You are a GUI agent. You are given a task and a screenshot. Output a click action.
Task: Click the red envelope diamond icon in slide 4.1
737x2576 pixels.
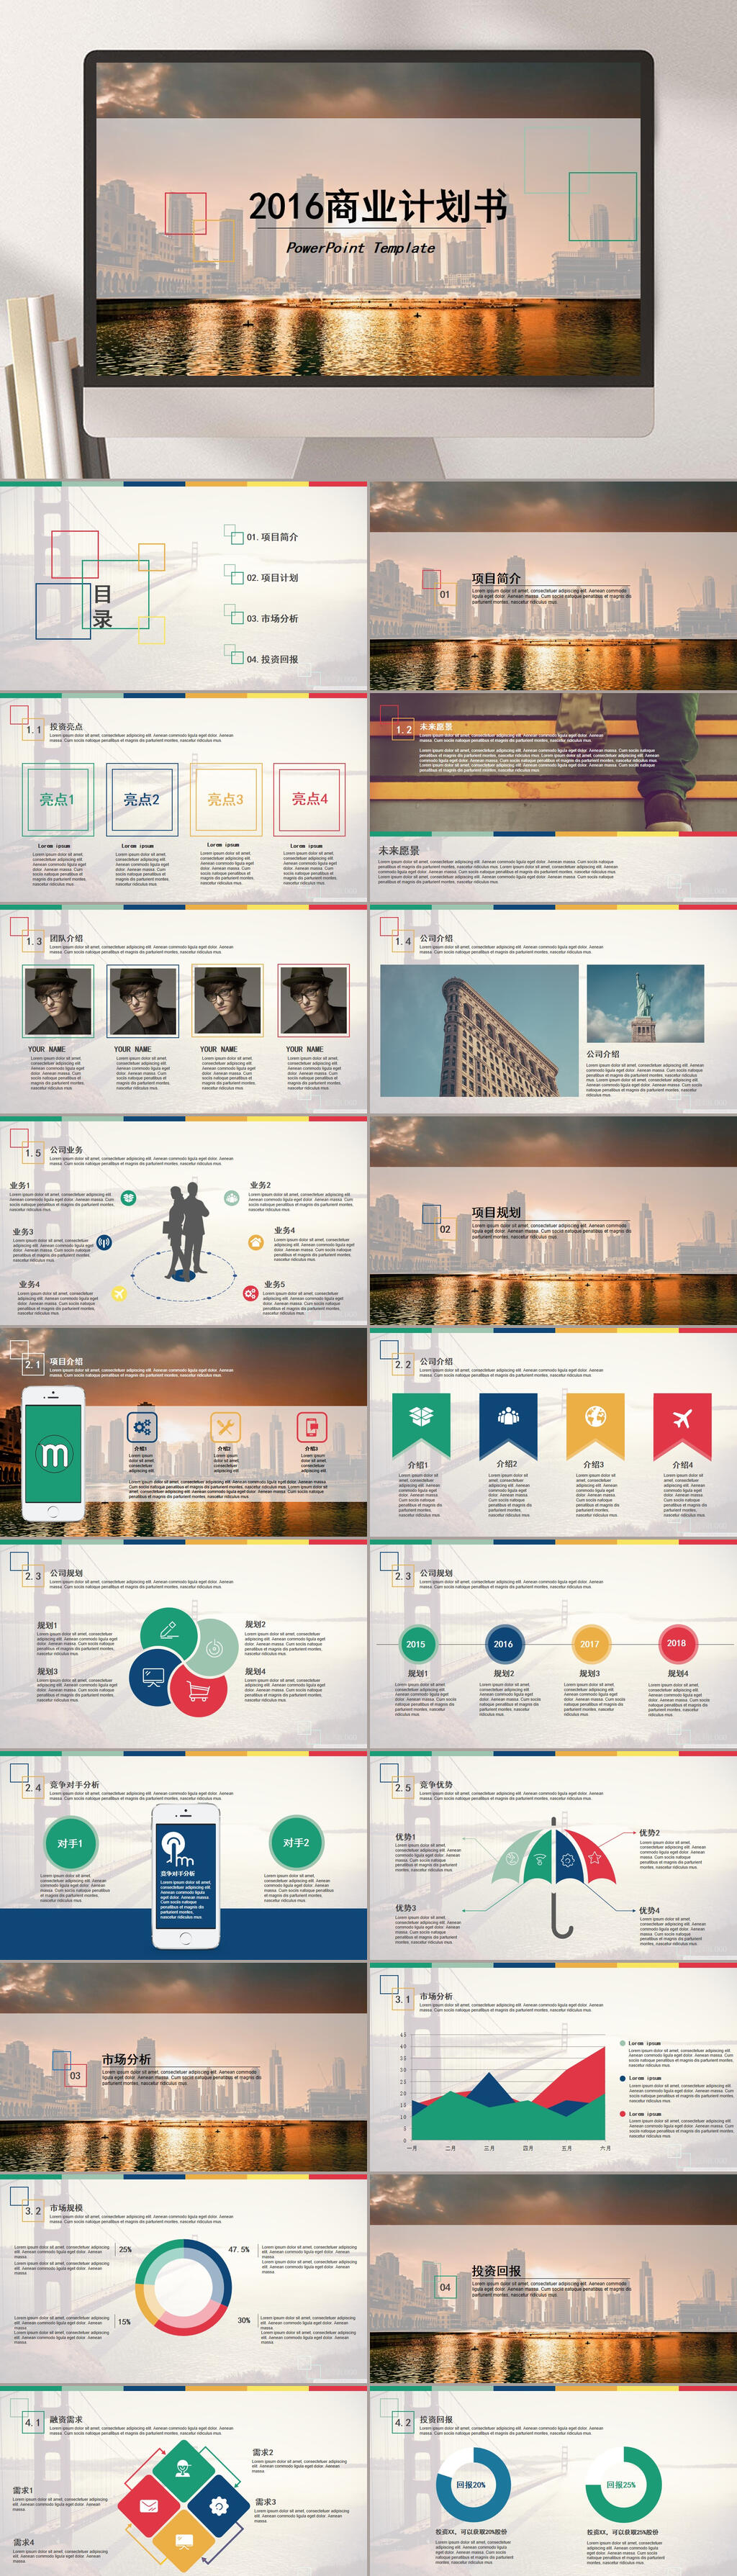pos(149,2505)
